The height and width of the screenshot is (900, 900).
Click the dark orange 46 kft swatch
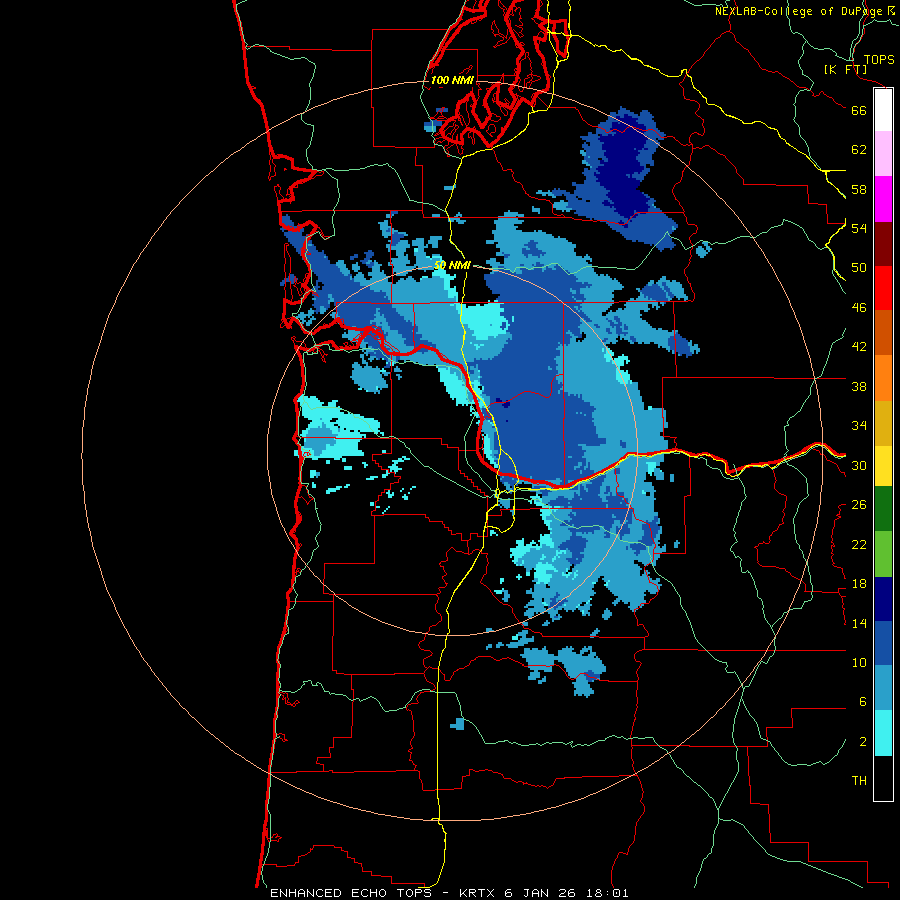883,332
